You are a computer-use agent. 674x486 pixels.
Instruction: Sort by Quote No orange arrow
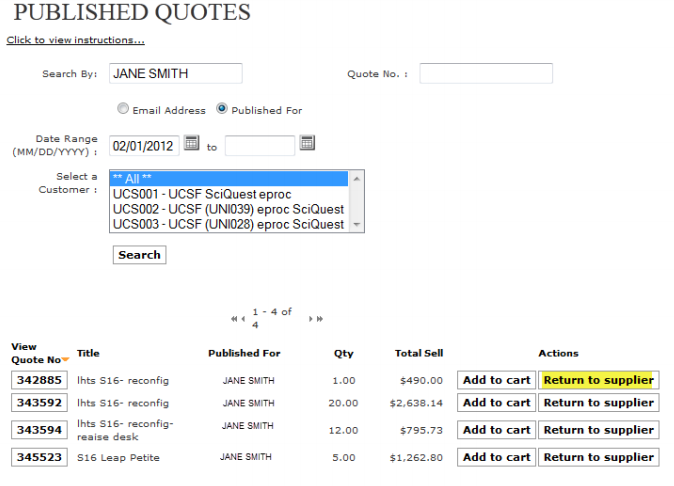(x=65, y=360)
